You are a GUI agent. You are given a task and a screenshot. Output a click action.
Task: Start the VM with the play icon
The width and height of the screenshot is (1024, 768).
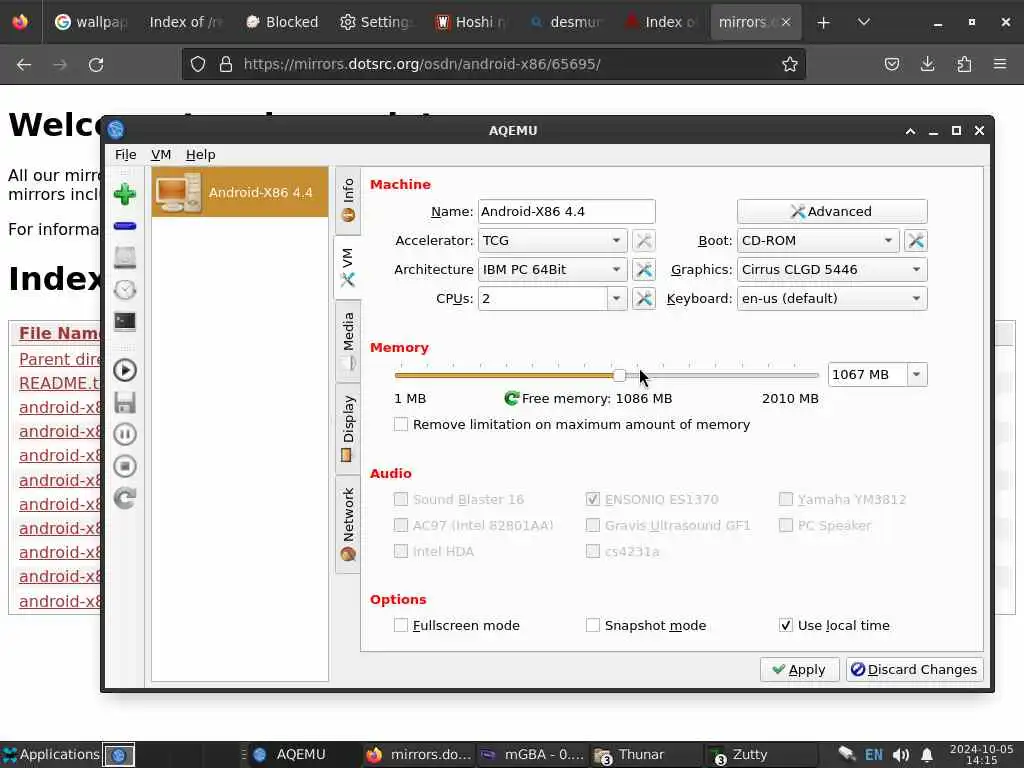[125, 370]
